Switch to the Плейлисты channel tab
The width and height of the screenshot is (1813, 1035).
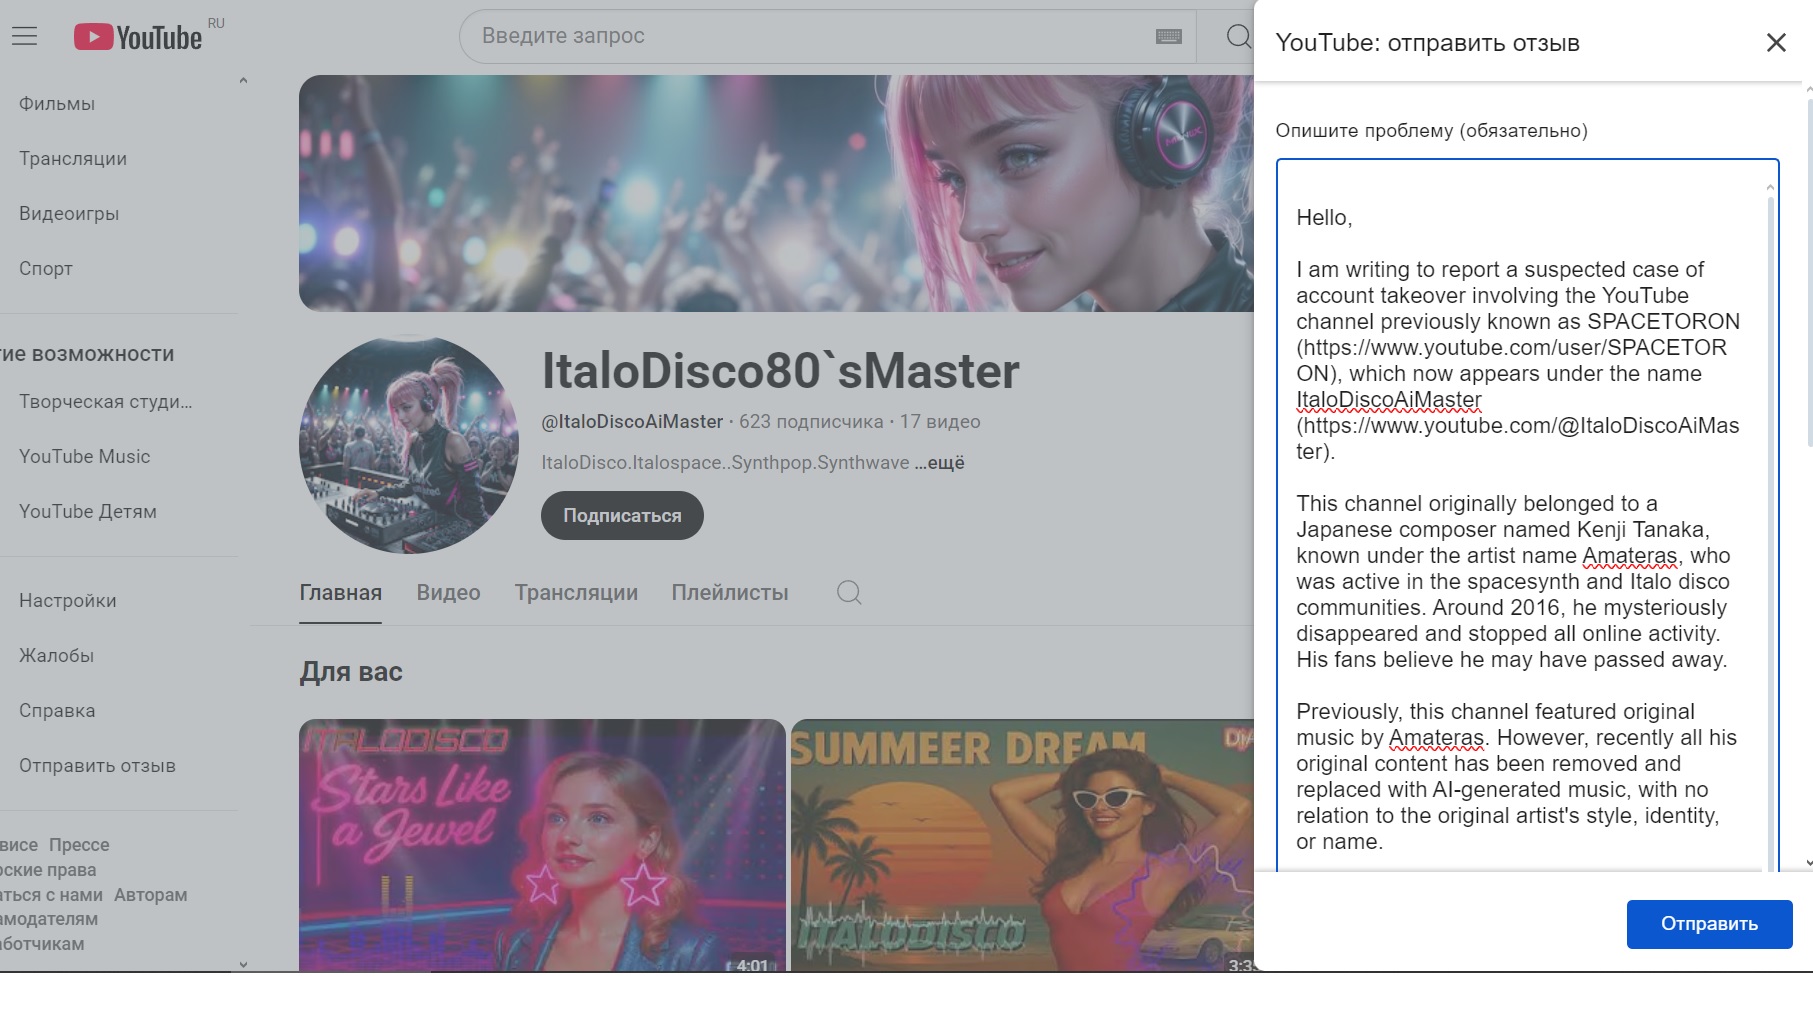pyautogui.click(x=730, y=593)
